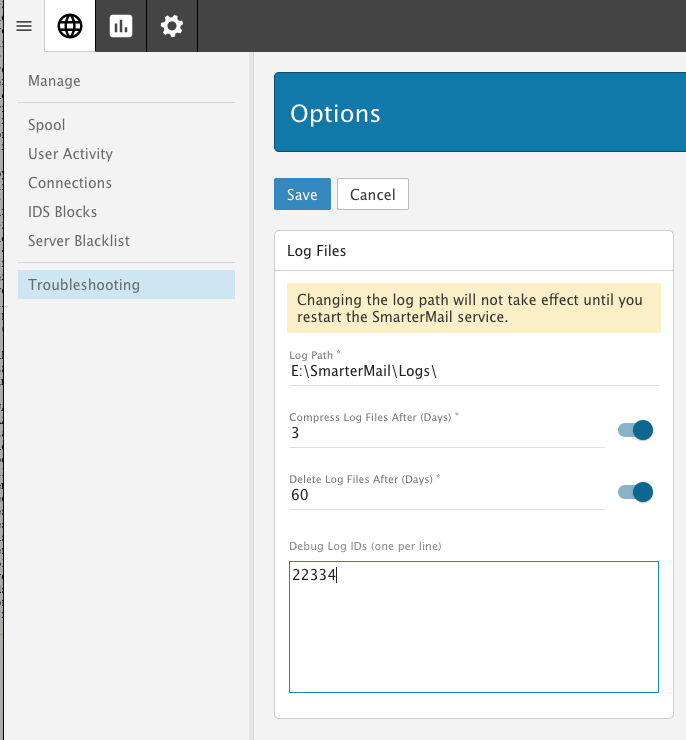
Task: Toggle Compress Log Files After switch
Action: pos(635,430)
